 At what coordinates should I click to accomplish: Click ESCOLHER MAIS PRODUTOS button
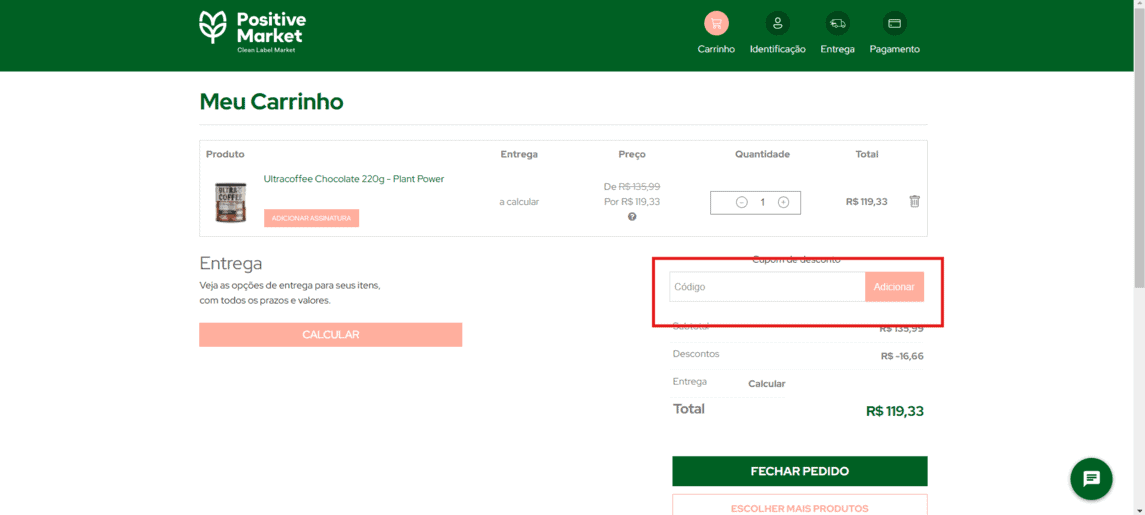800,508
